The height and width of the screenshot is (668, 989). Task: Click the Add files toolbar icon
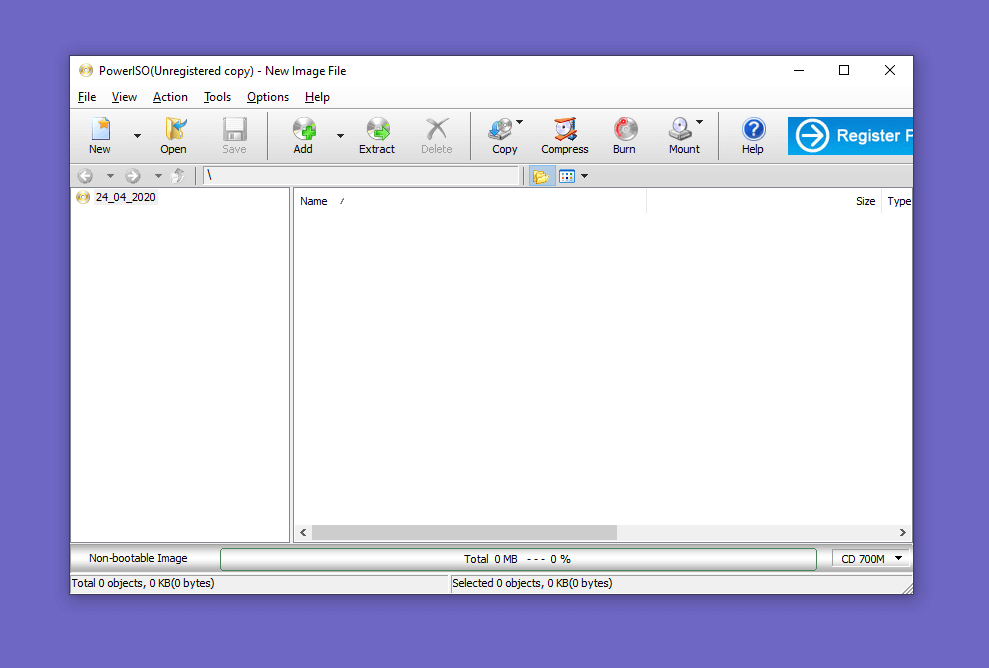pos(303,136)
